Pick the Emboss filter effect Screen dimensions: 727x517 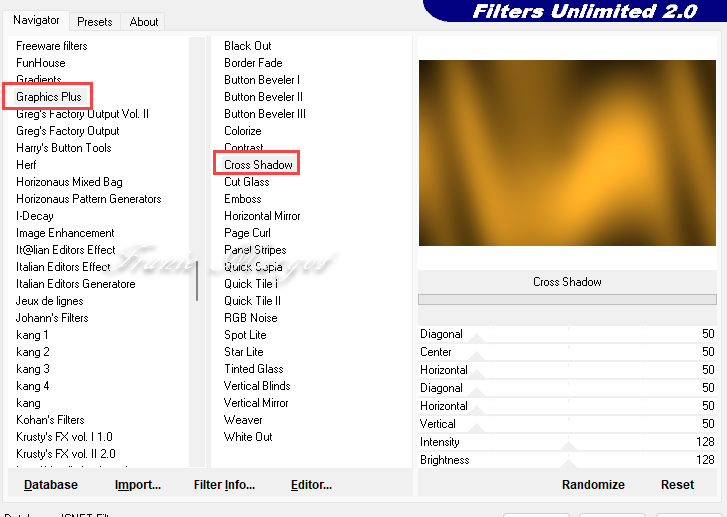243,199
